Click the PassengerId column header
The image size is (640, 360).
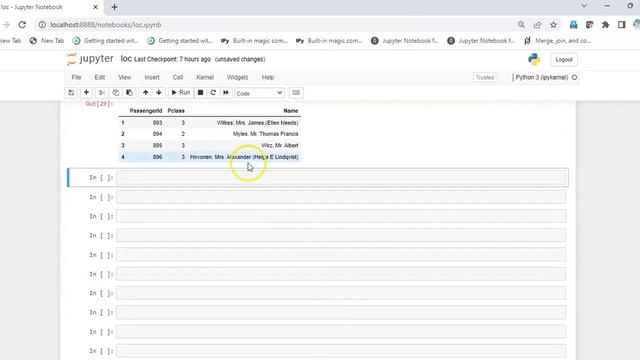[x=146, y=111]
